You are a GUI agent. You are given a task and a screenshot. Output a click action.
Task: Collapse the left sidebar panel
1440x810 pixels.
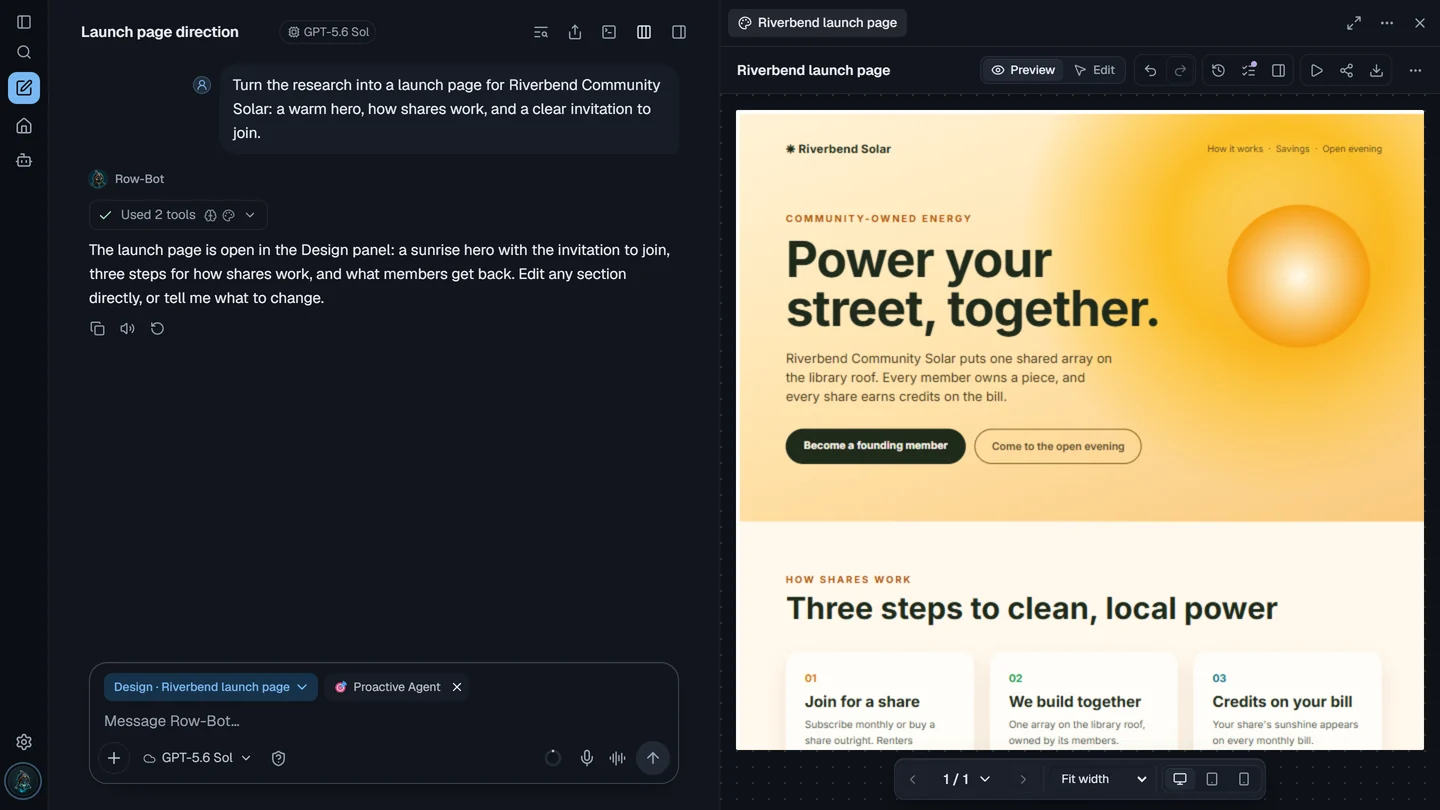click(24, 22)
